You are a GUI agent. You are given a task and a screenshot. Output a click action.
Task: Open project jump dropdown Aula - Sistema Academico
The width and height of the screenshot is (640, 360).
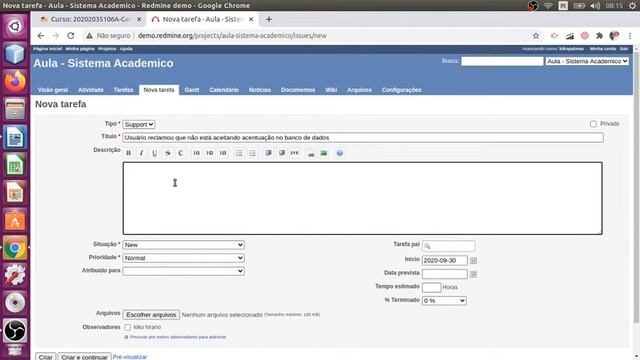coord(587,61)
